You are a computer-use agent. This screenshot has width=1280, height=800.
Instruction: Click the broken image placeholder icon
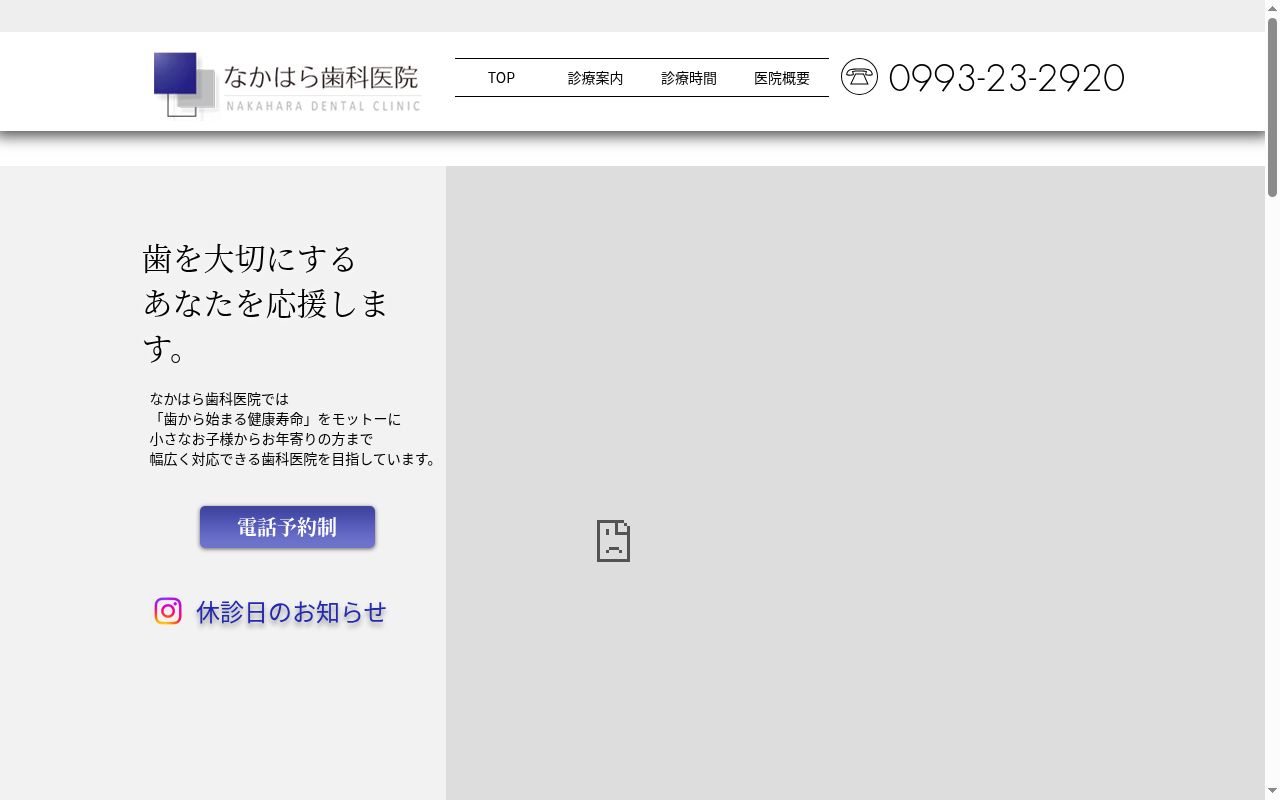click(x=613, y=541)
